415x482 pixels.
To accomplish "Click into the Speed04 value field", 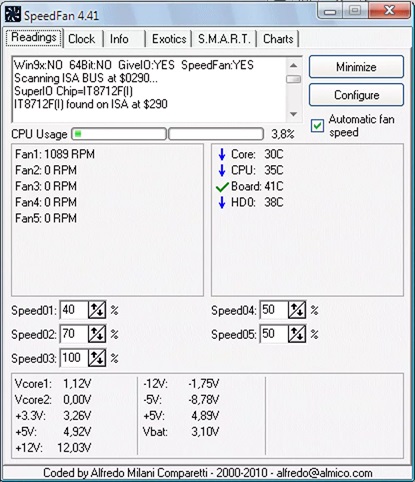I will point(274,310).
